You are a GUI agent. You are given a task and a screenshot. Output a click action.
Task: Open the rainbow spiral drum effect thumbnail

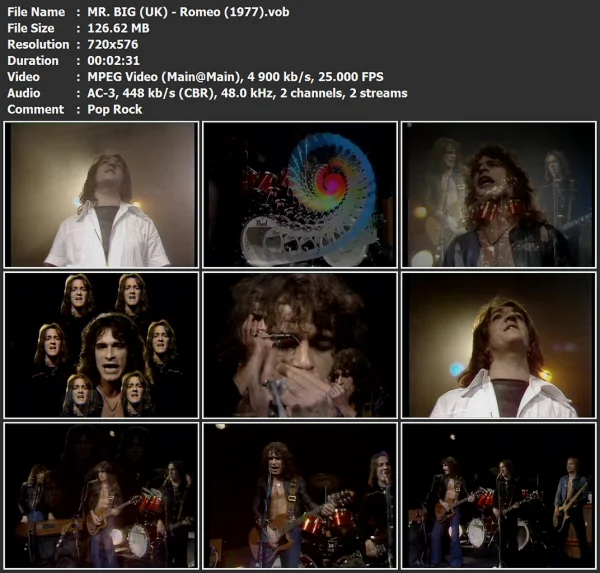[x=300, y=194]
